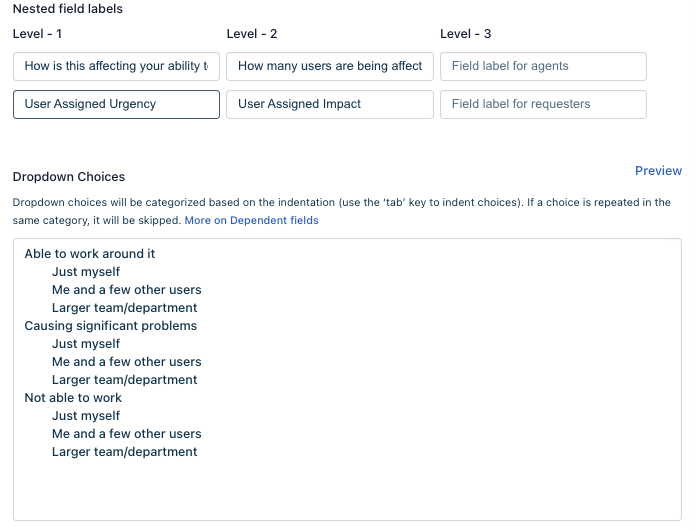Screen dimensions: 696x531
Task: Open More on Dependent fields link
Action: click(251, 221)
